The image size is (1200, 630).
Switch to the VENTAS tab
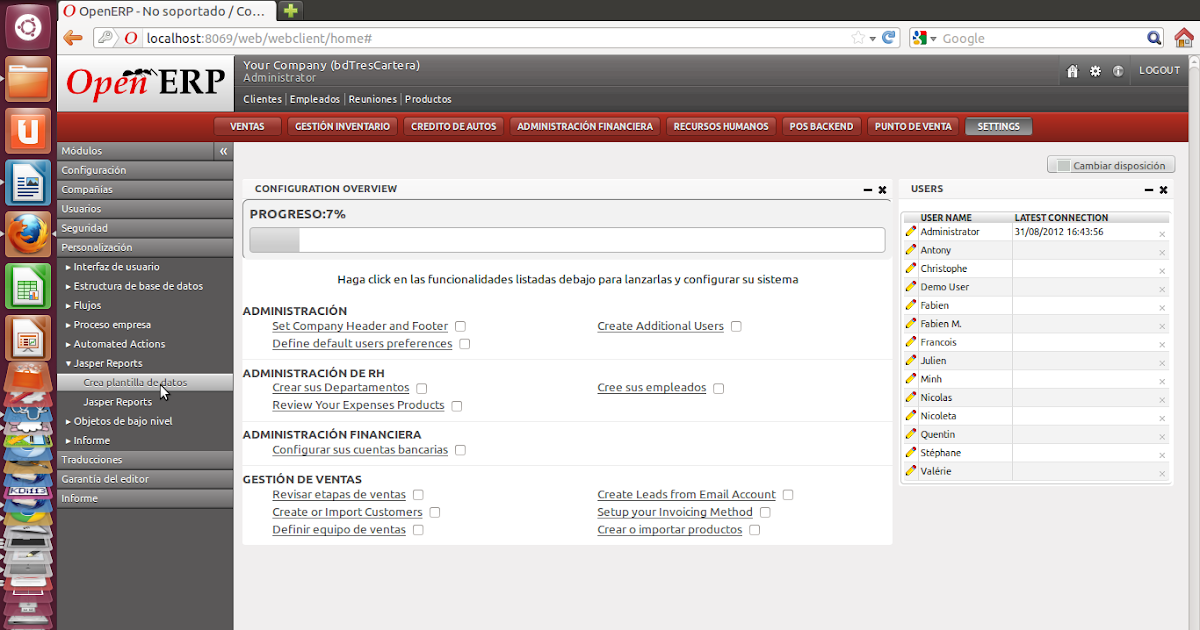(x=247, y=126)
